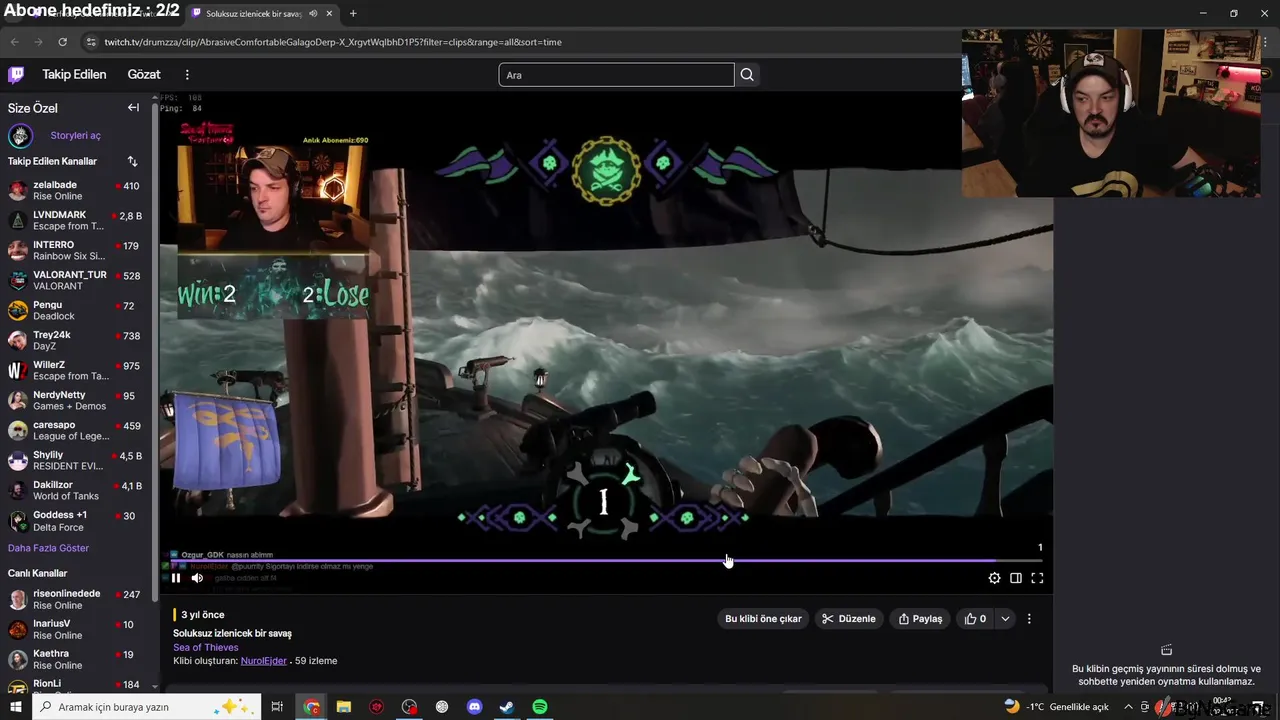Click the Paylaş share button

(920, 619)
